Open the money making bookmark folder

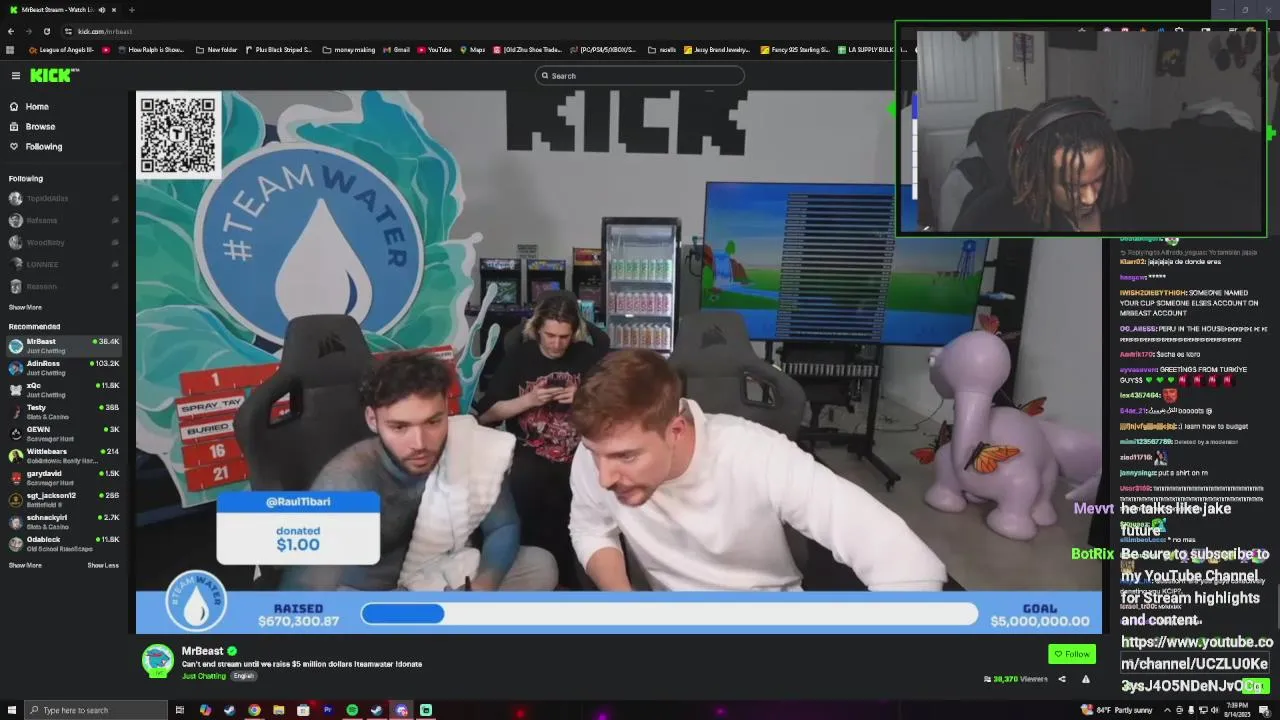(349, 49)
